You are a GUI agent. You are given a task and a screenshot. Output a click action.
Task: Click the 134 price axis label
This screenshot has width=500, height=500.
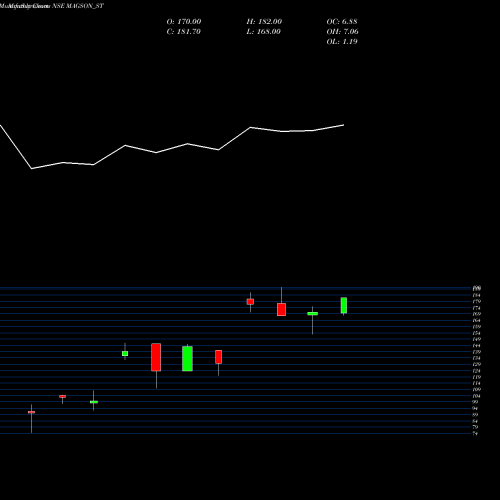click(476, 358)
